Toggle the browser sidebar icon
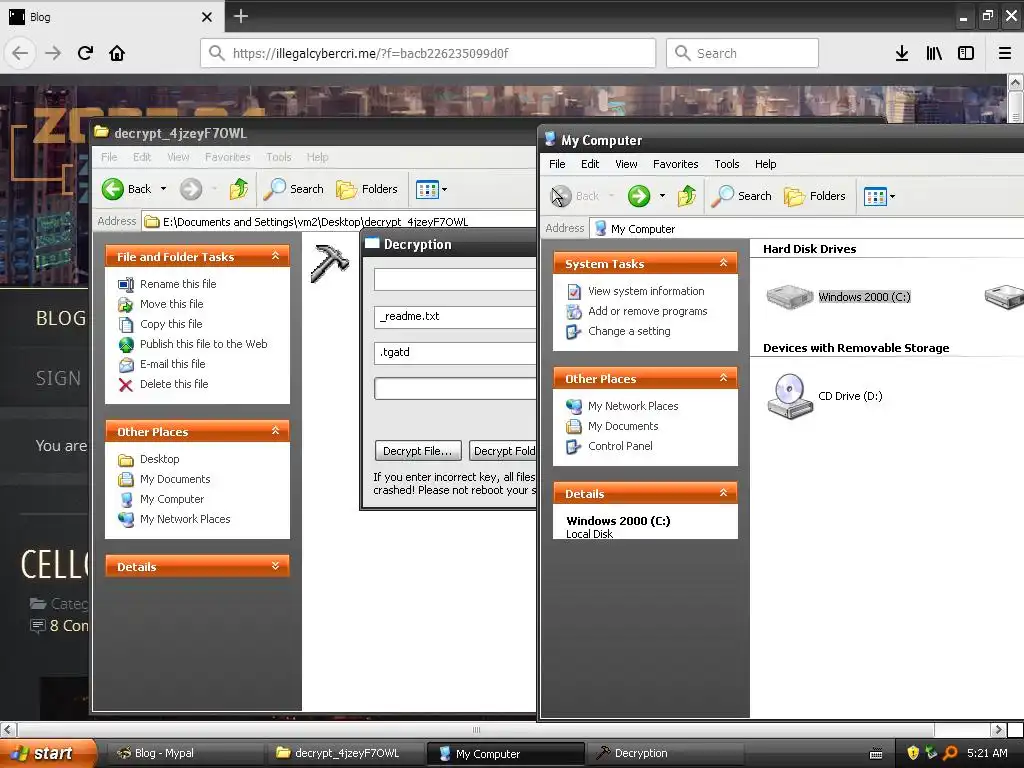Image resolution: width=1024 pixels, height=768 pixels. pos(966,53)
